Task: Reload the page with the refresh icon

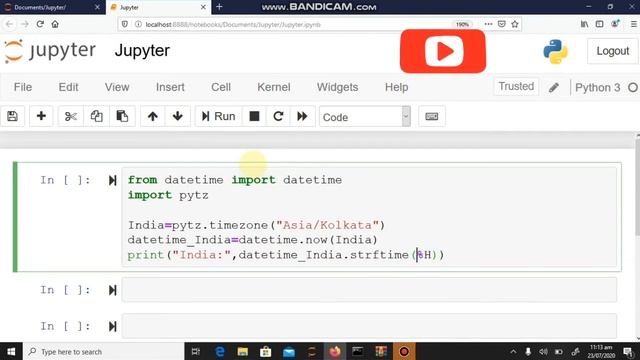Action: pyautogui.click(x=40, y=24)
